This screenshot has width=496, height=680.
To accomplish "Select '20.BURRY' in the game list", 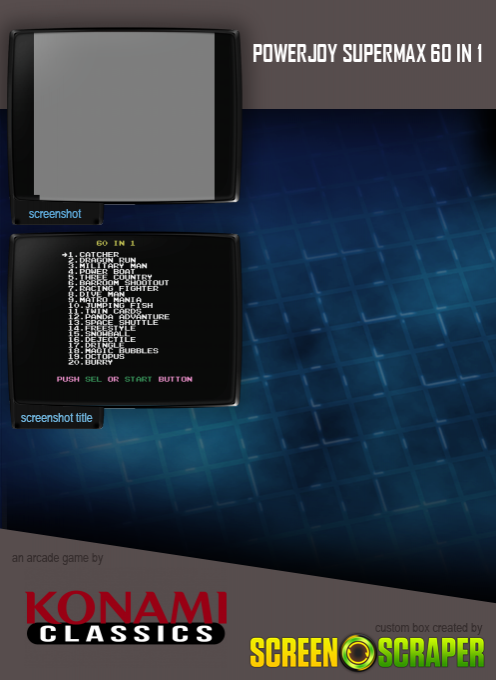I will 91,362.
